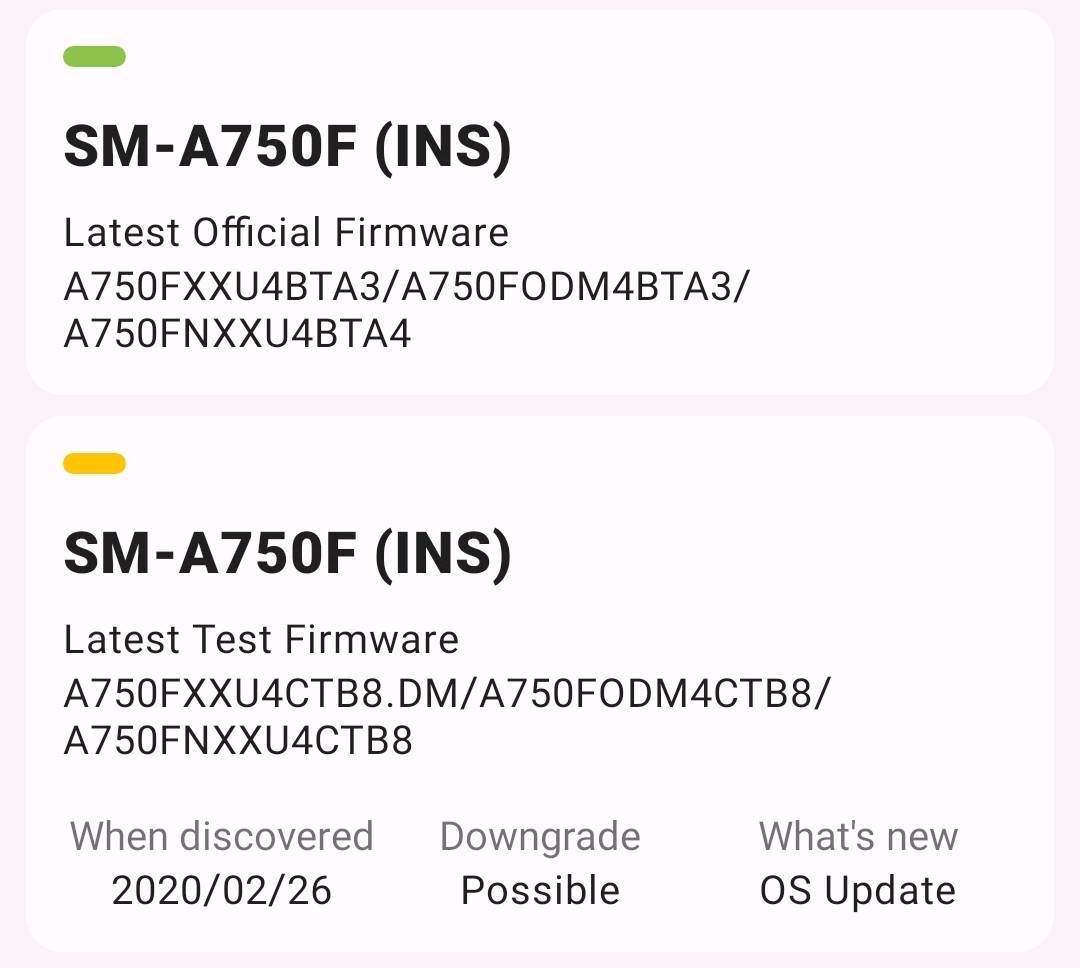
Task: Tap the Downgrade label
Action: [540, 836]
